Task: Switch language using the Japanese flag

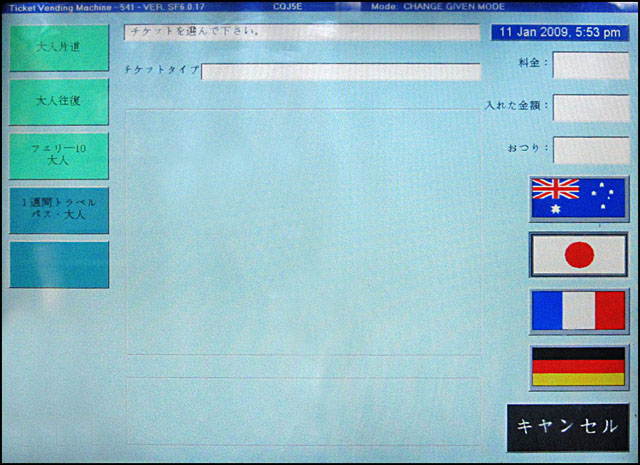Action: pos(579,254)
